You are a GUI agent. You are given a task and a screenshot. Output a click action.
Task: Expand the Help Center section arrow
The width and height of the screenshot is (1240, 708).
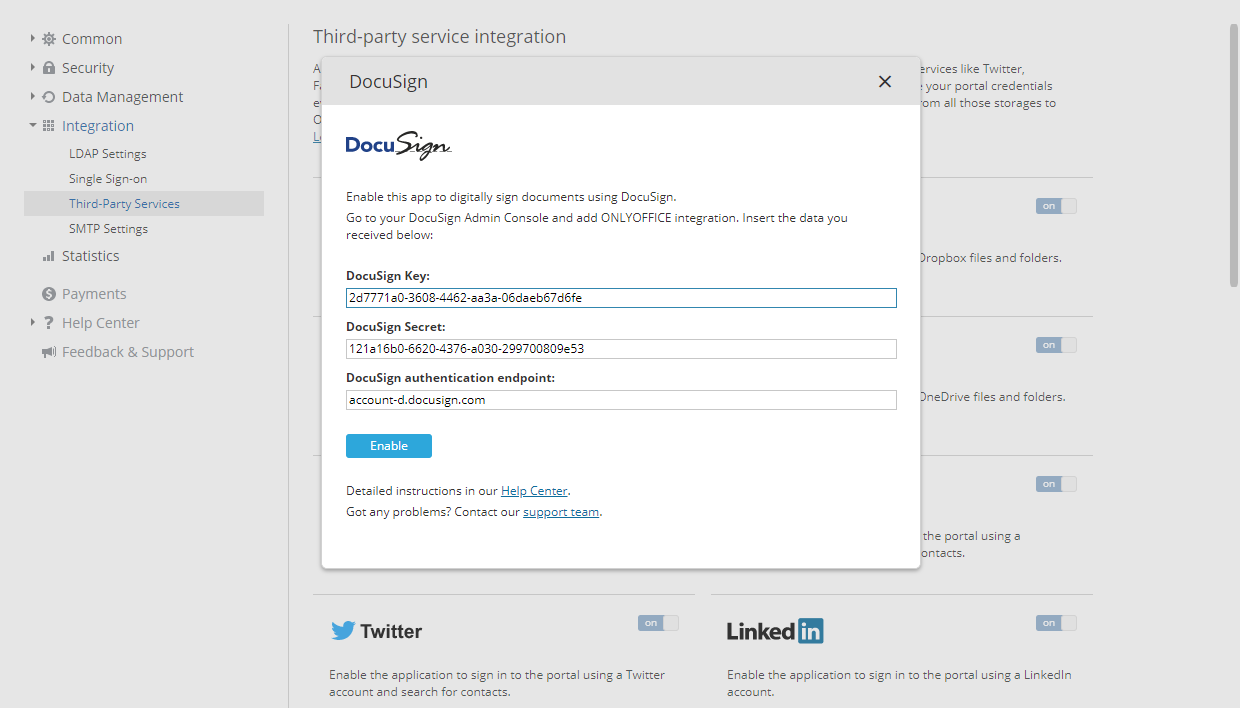click(x=33, y=323)
